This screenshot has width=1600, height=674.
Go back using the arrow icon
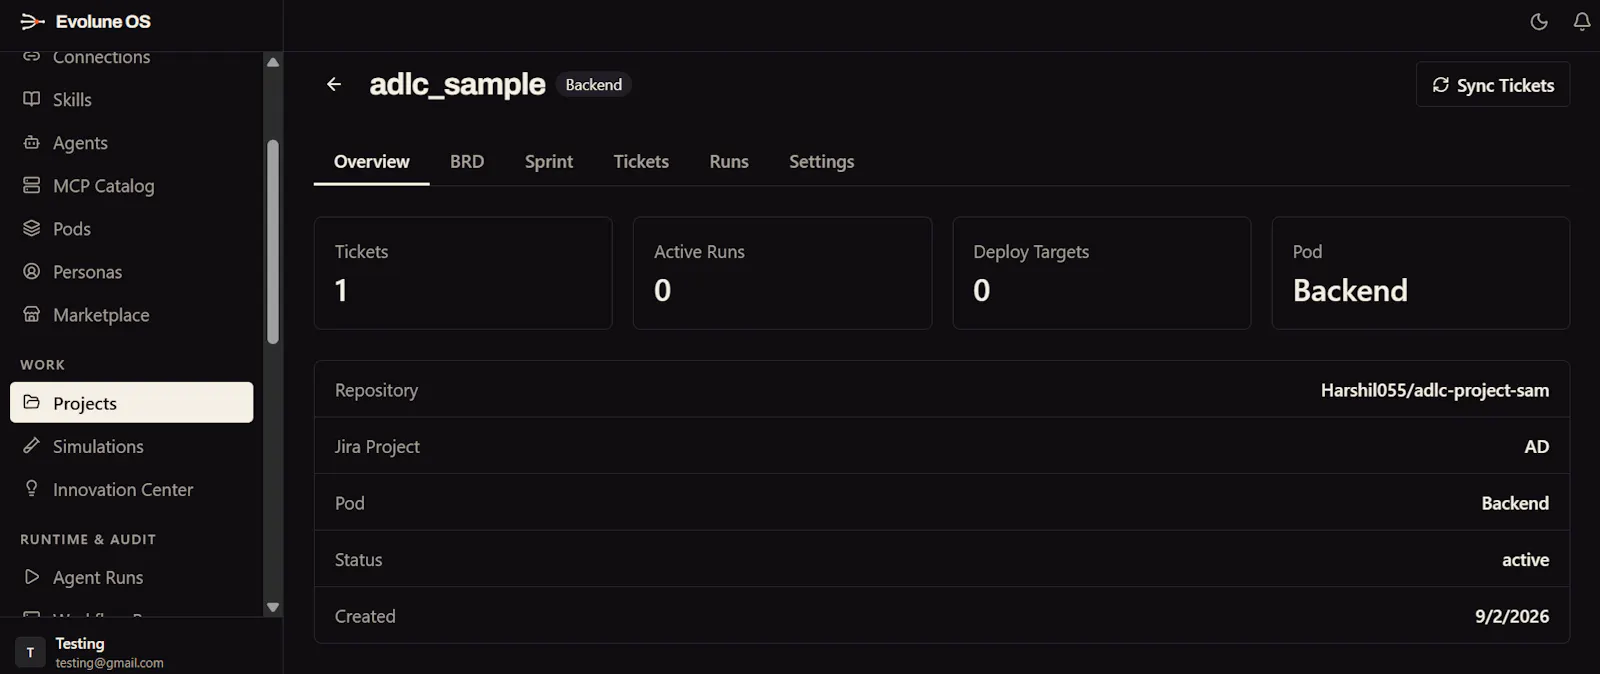(334, 84)
